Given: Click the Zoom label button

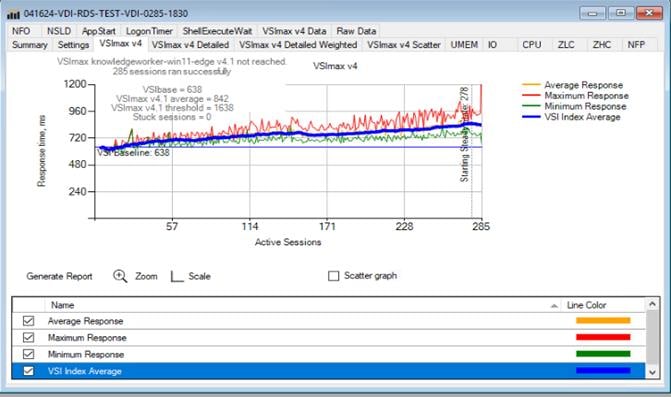Looking at the screenshot, I should [146, 276].
